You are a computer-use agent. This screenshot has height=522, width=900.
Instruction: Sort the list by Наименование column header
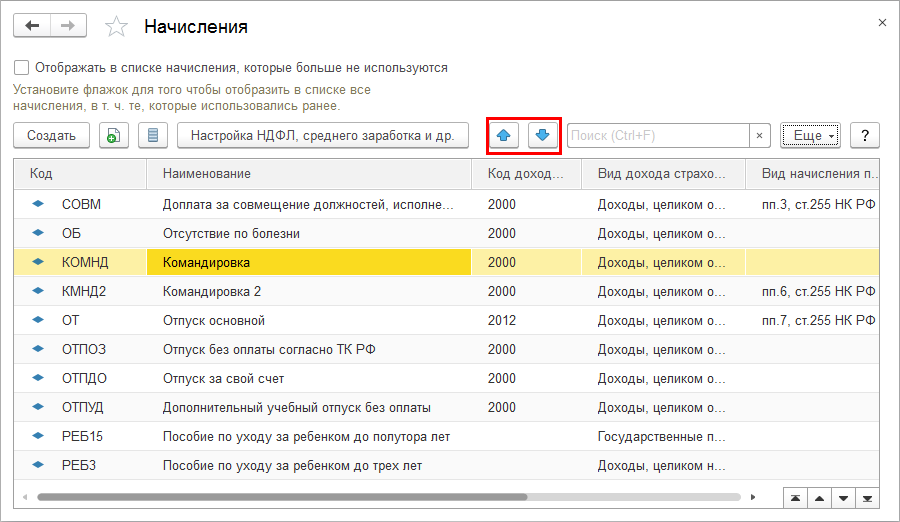(x=310, y=174)
